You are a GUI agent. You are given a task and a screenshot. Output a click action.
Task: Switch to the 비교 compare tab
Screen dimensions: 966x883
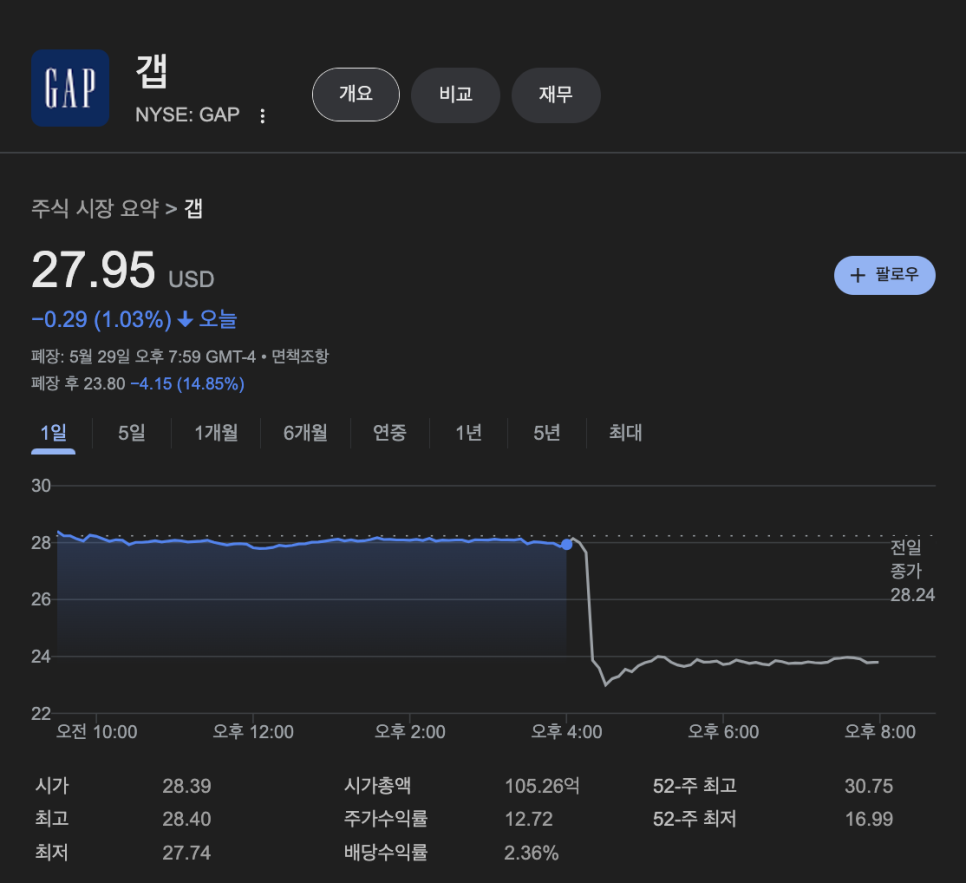pos(455,95)
